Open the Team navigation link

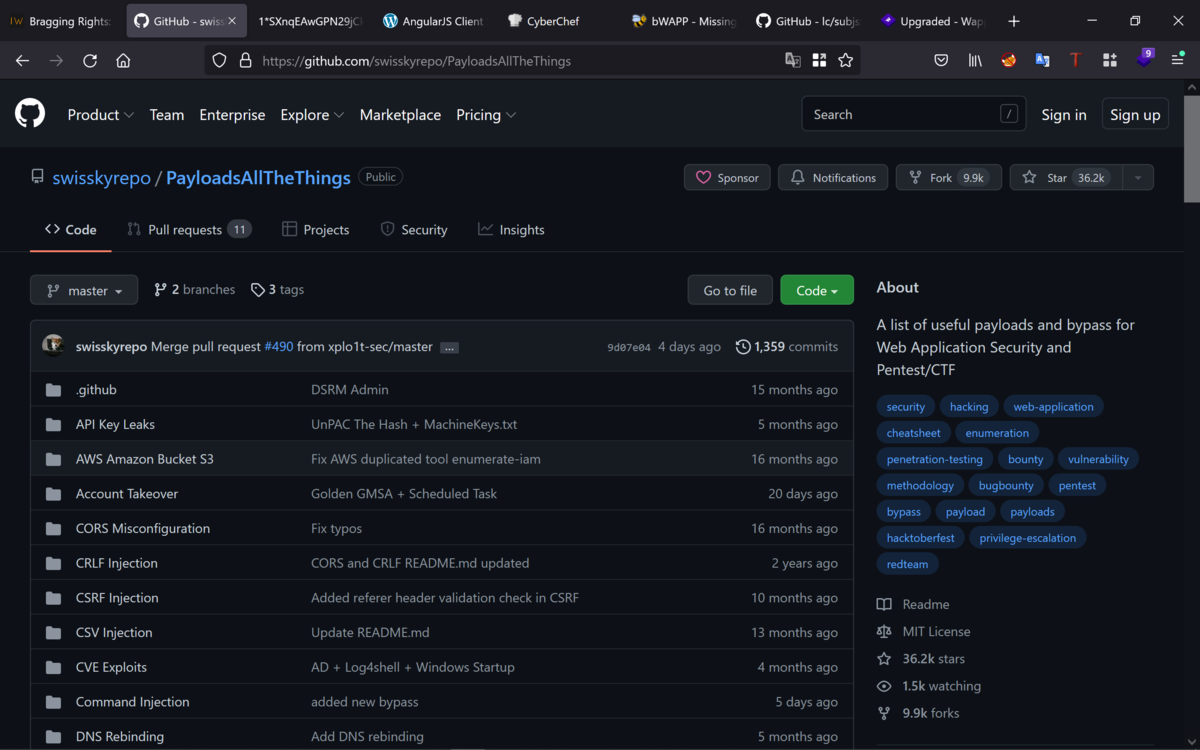pos(167,115)
